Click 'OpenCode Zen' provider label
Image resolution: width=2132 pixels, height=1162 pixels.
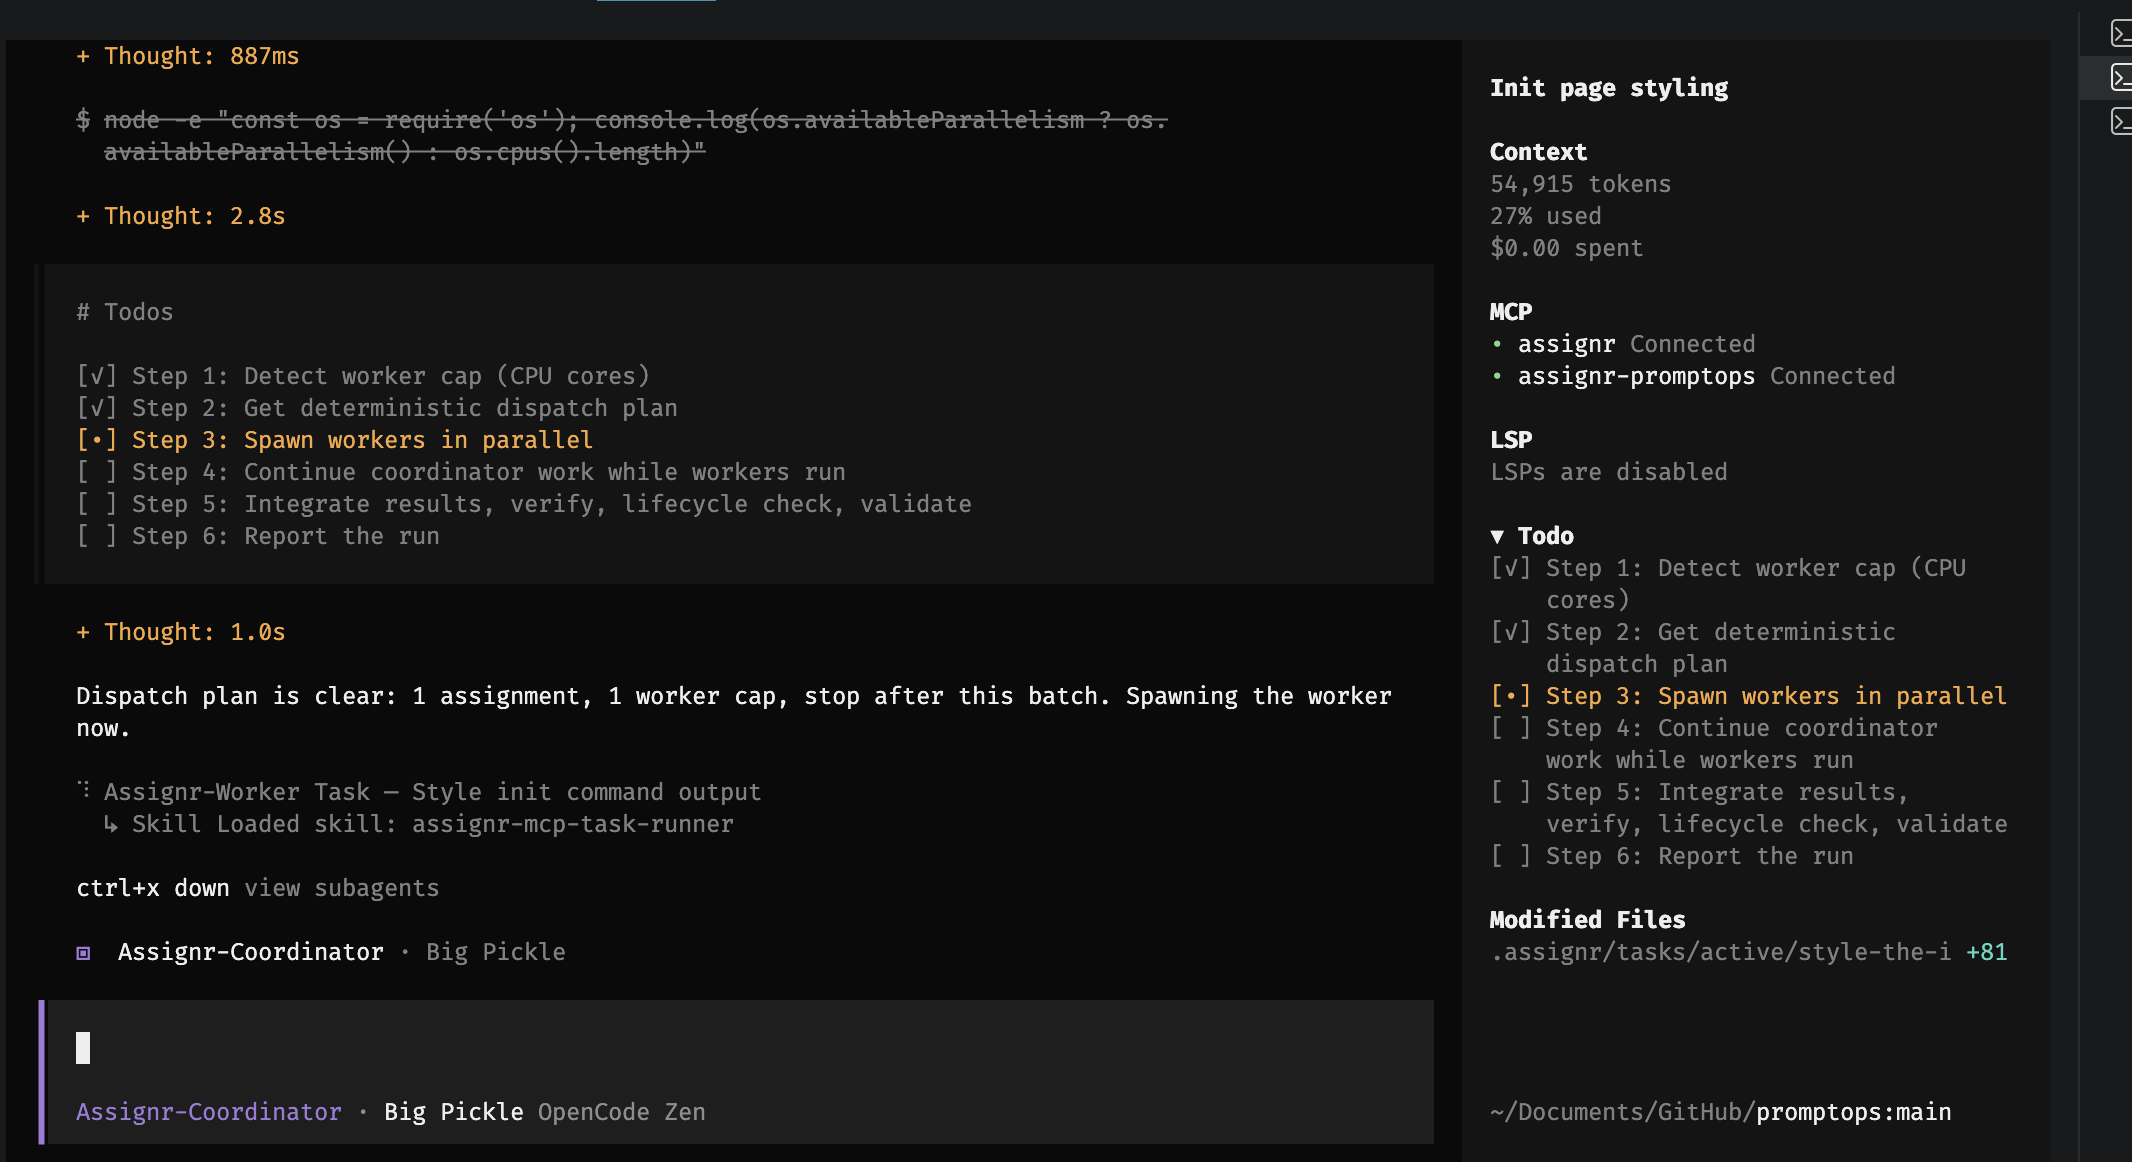coord(622,1112)
